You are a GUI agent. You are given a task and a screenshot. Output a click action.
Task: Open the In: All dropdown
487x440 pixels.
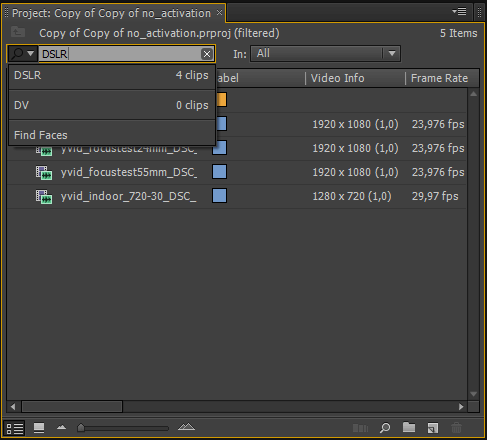pyautogui.click(x=325, y=53)
